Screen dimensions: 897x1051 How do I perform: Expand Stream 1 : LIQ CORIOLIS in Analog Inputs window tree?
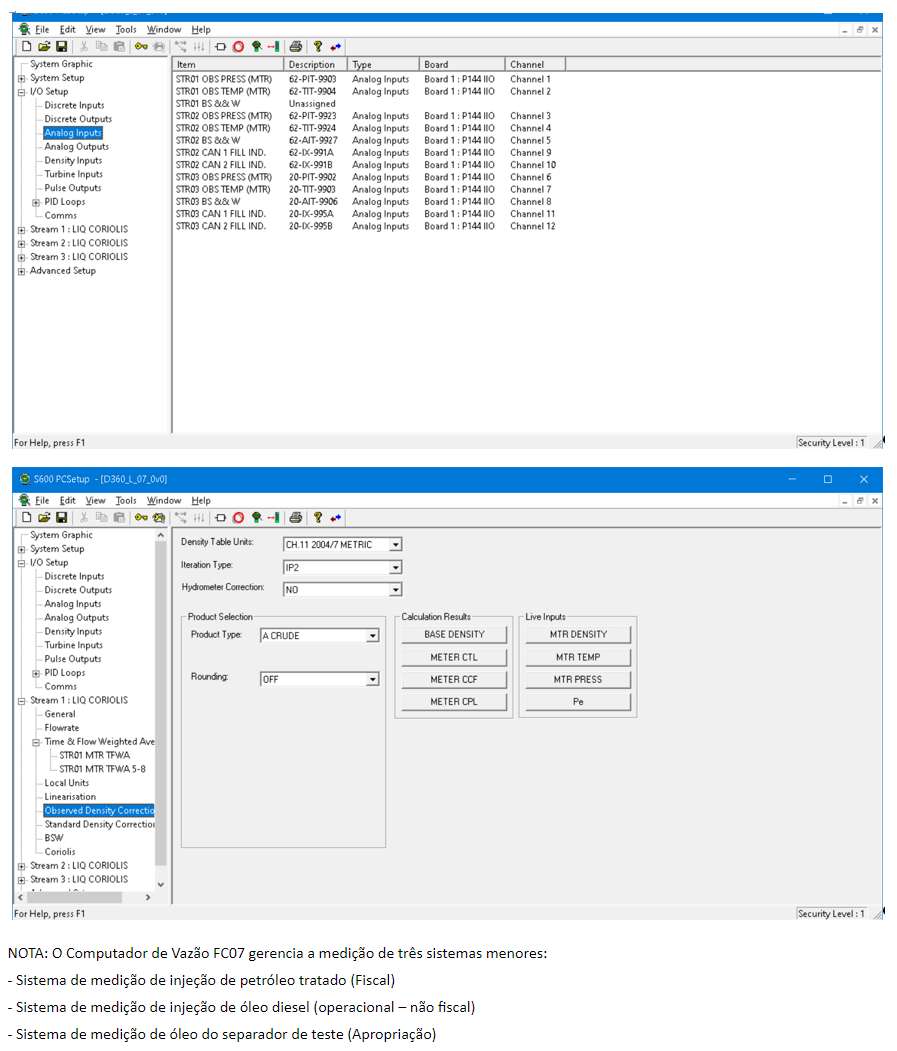21,230
